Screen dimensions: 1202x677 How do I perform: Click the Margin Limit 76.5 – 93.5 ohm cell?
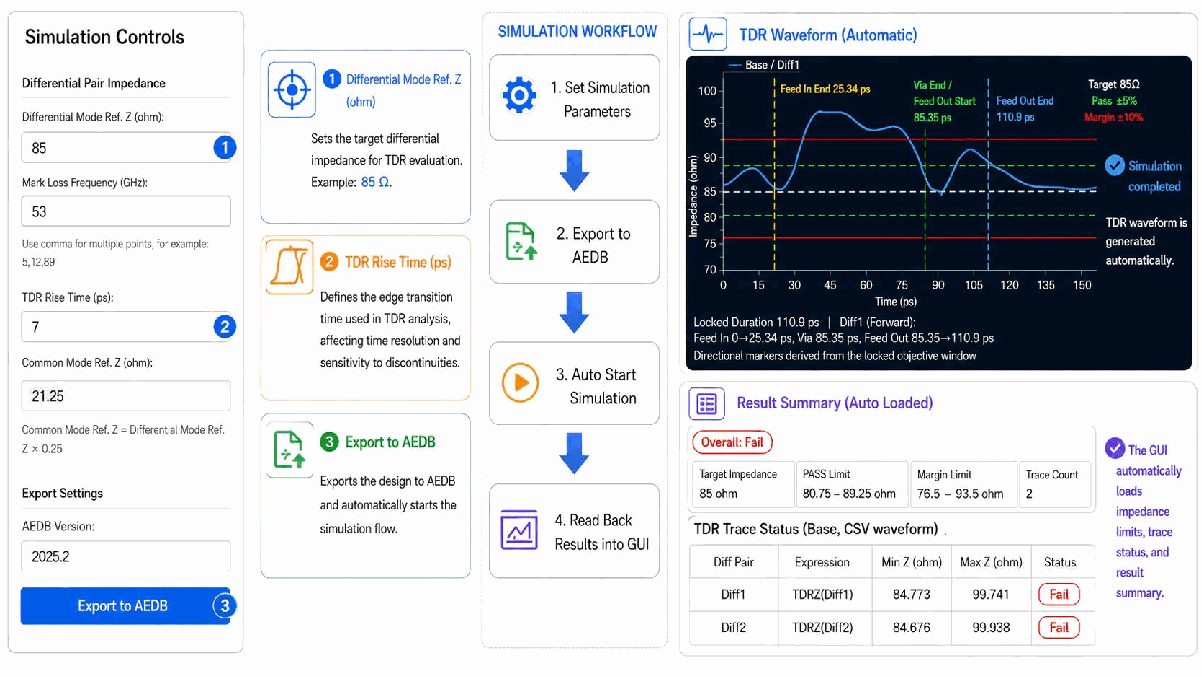[x=962, y=484]
